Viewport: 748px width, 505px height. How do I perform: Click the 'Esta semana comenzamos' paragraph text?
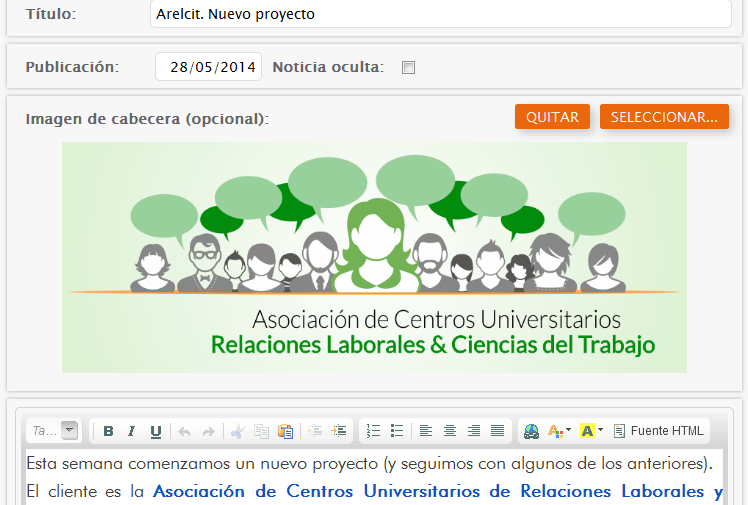click(x=369, y=464)
